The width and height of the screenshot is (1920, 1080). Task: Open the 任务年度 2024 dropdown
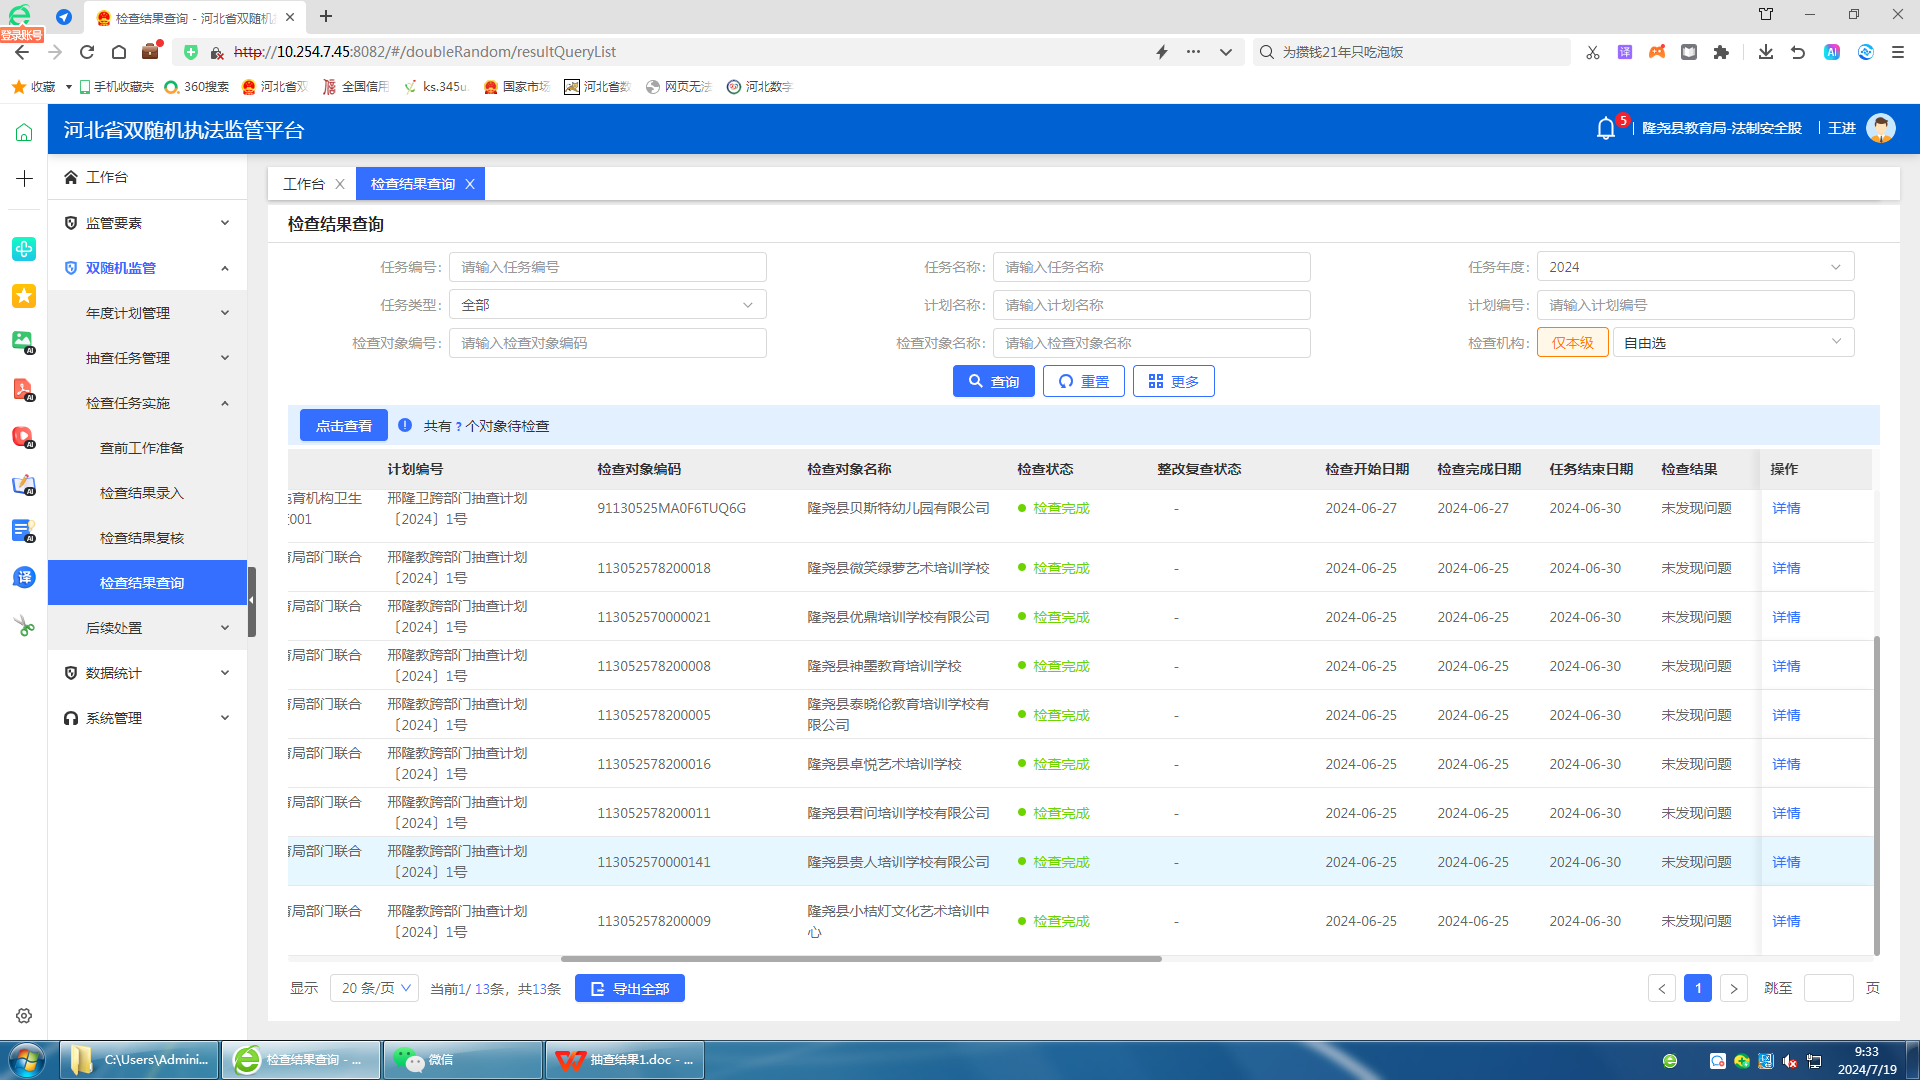tap(1694, 267)
